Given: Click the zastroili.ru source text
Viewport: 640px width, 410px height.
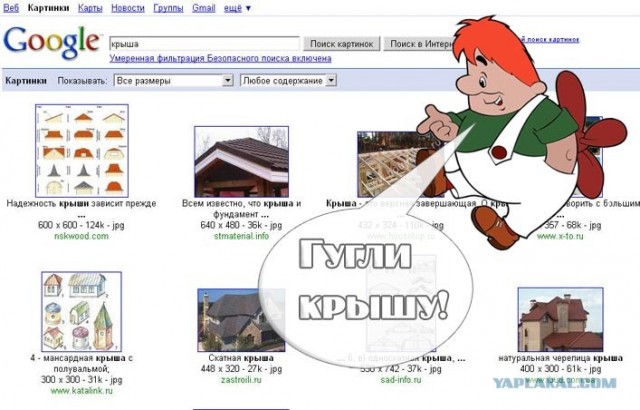Looking at the screenshot, I should [241, 380].
